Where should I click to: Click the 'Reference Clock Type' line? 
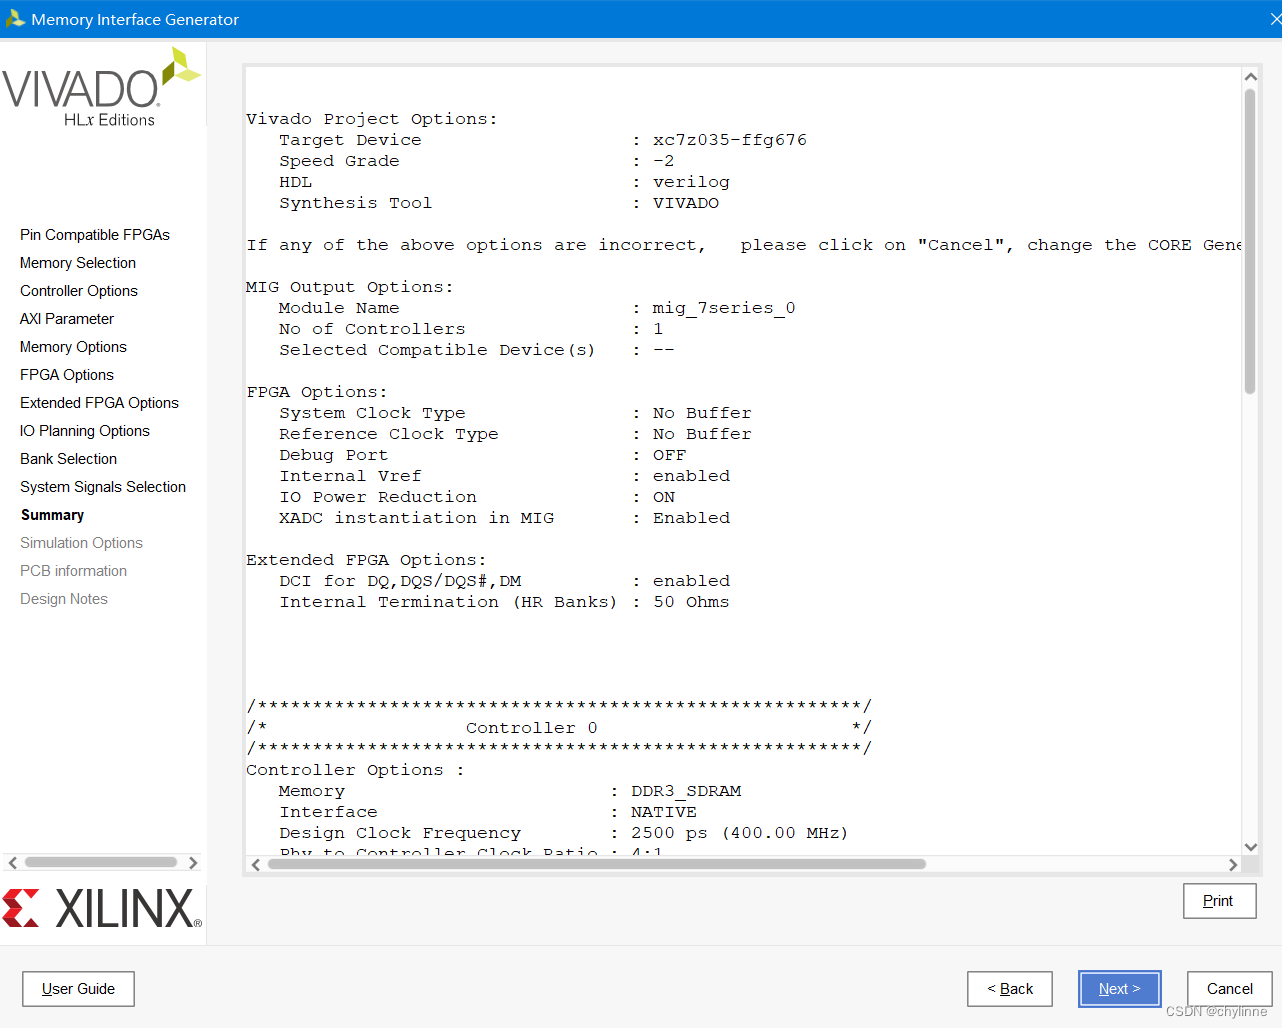pos(515,434)
